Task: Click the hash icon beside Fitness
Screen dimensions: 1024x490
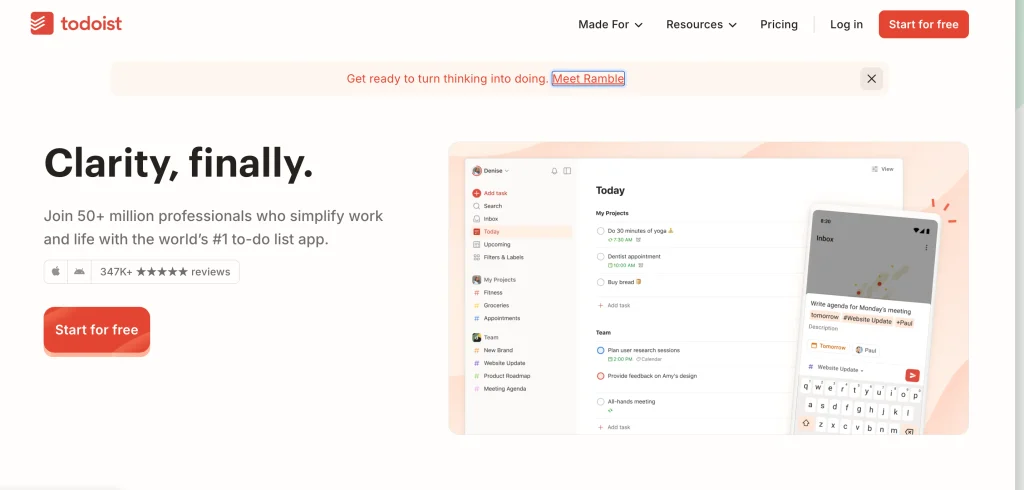Action: tap(477, 293)
